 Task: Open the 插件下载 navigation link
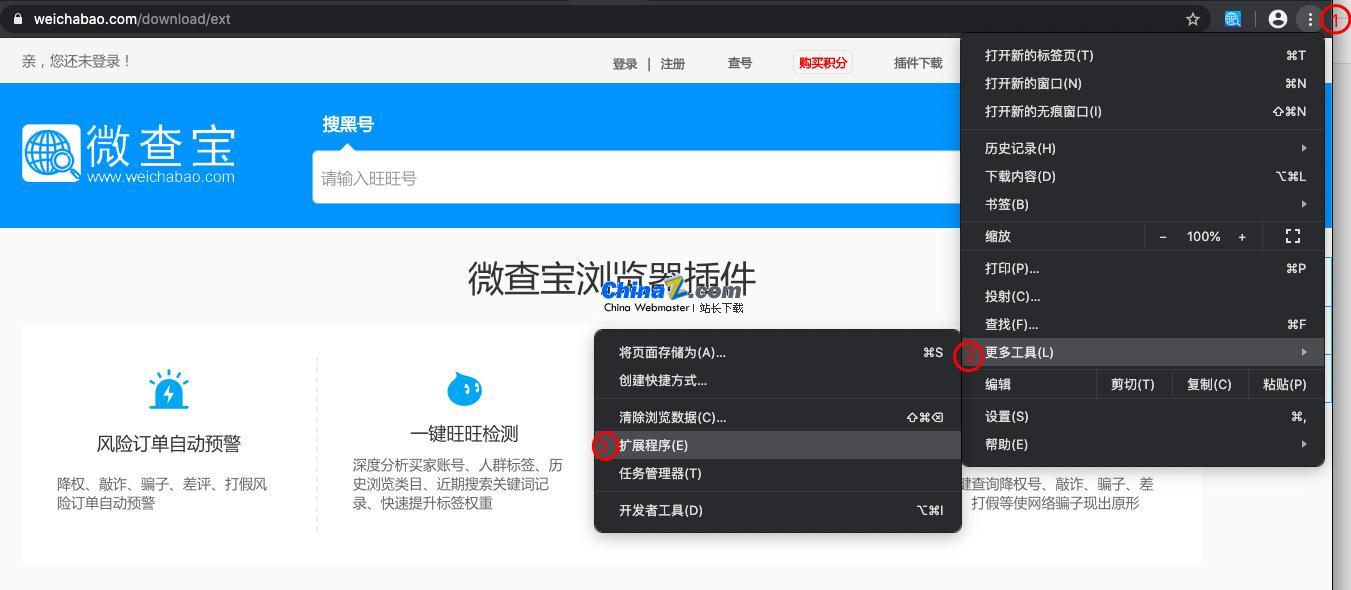pos(918,63)
